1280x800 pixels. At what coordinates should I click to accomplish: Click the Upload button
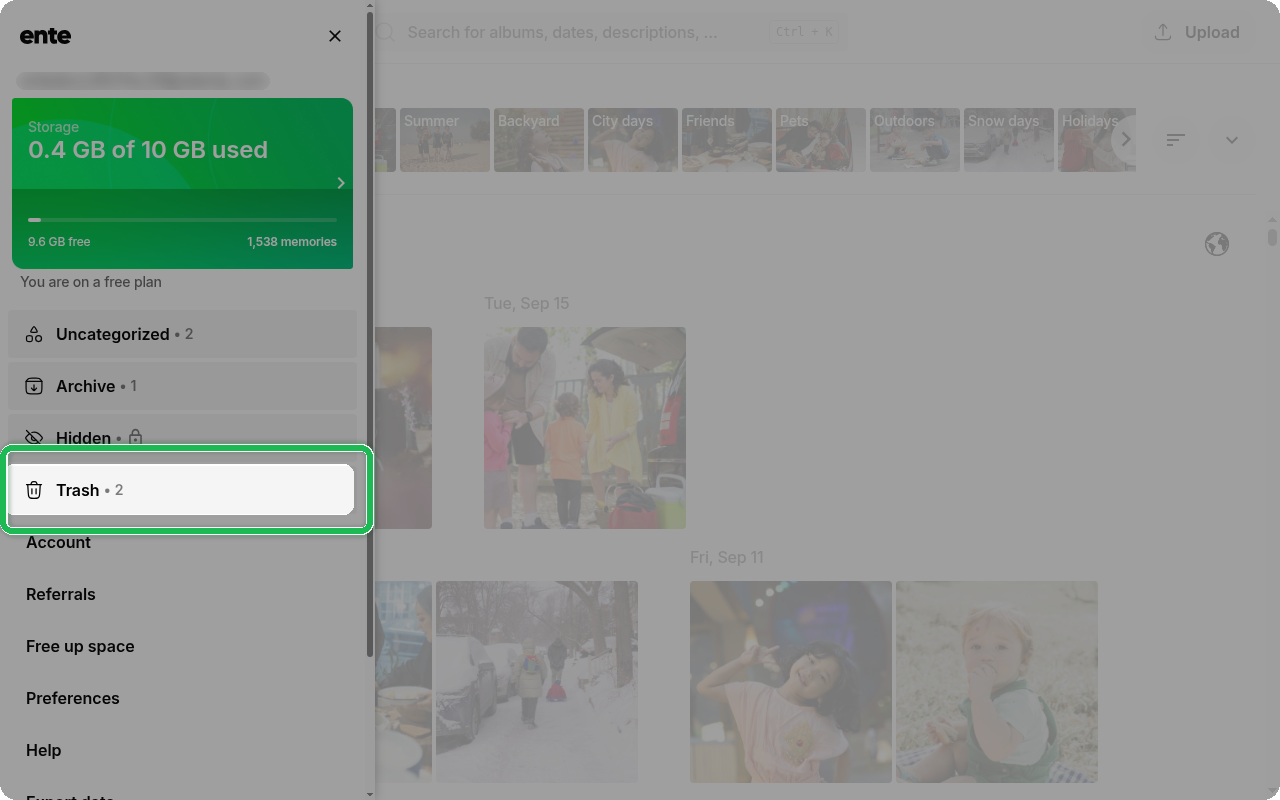1197,32
